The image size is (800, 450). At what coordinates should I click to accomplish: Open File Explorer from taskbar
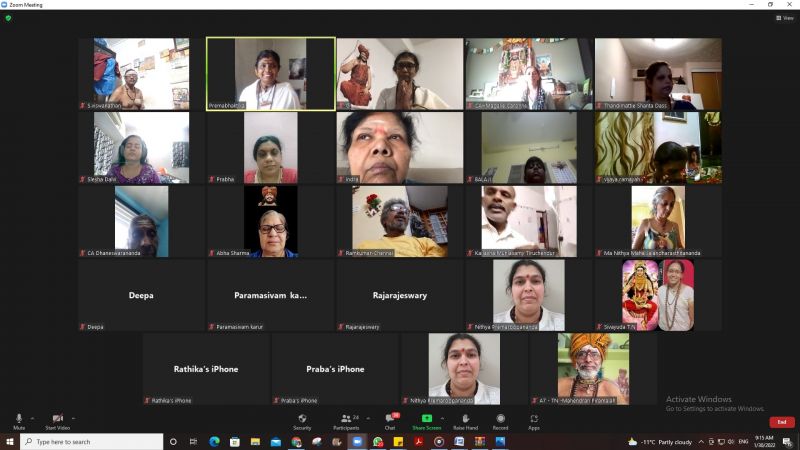[255, 442]
